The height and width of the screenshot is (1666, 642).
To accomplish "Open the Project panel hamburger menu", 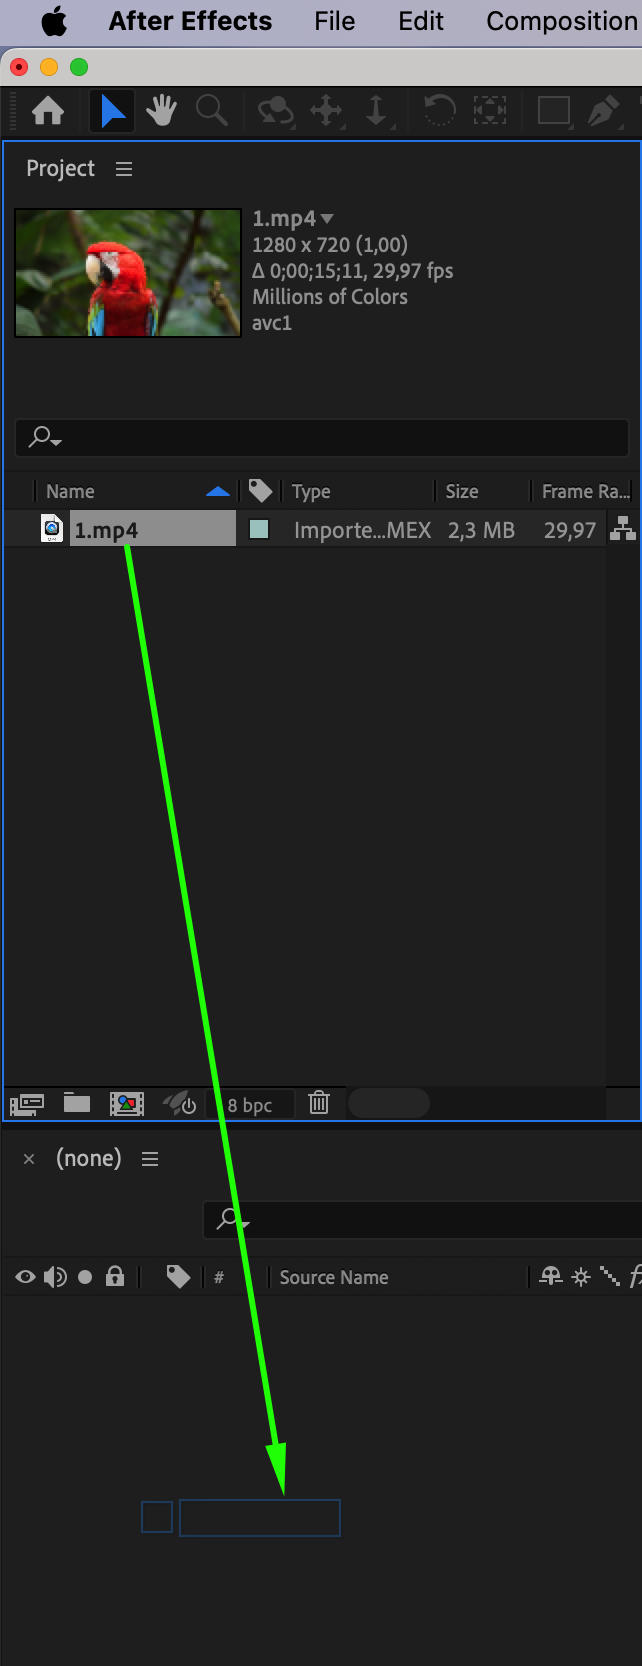I will click(x=124, y=169).
